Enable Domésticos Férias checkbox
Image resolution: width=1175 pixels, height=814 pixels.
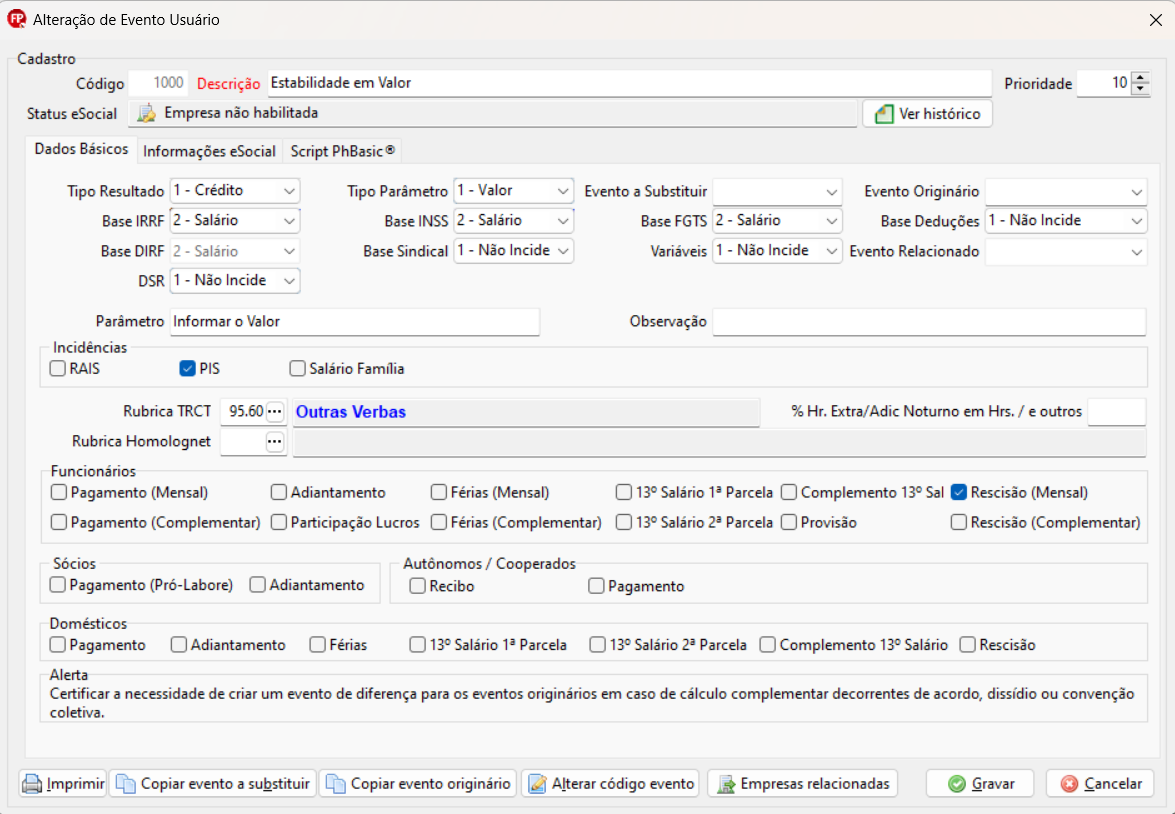318,645
